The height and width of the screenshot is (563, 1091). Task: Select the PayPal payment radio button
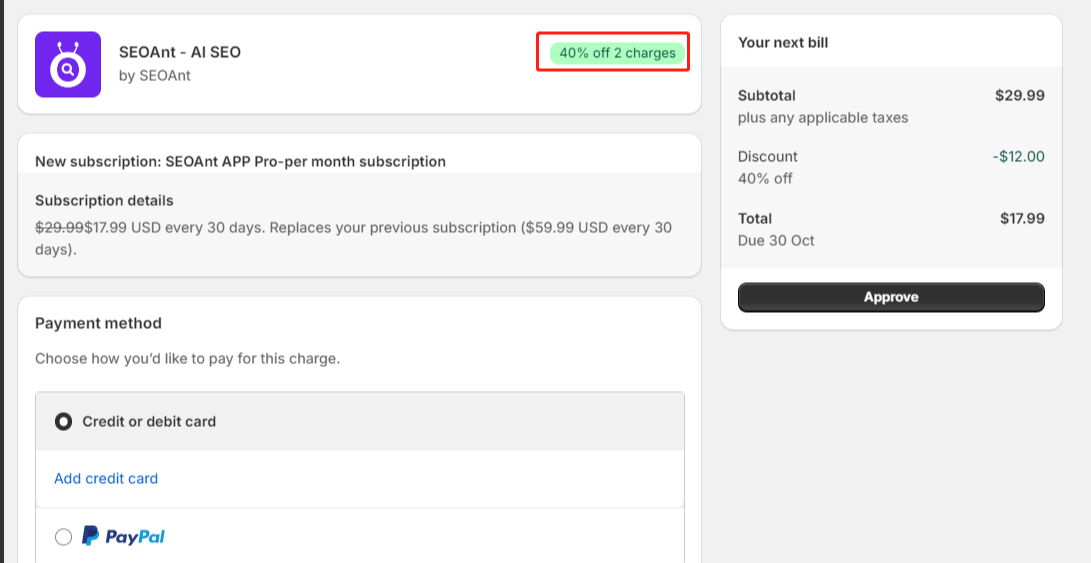[x=64, y=537]
